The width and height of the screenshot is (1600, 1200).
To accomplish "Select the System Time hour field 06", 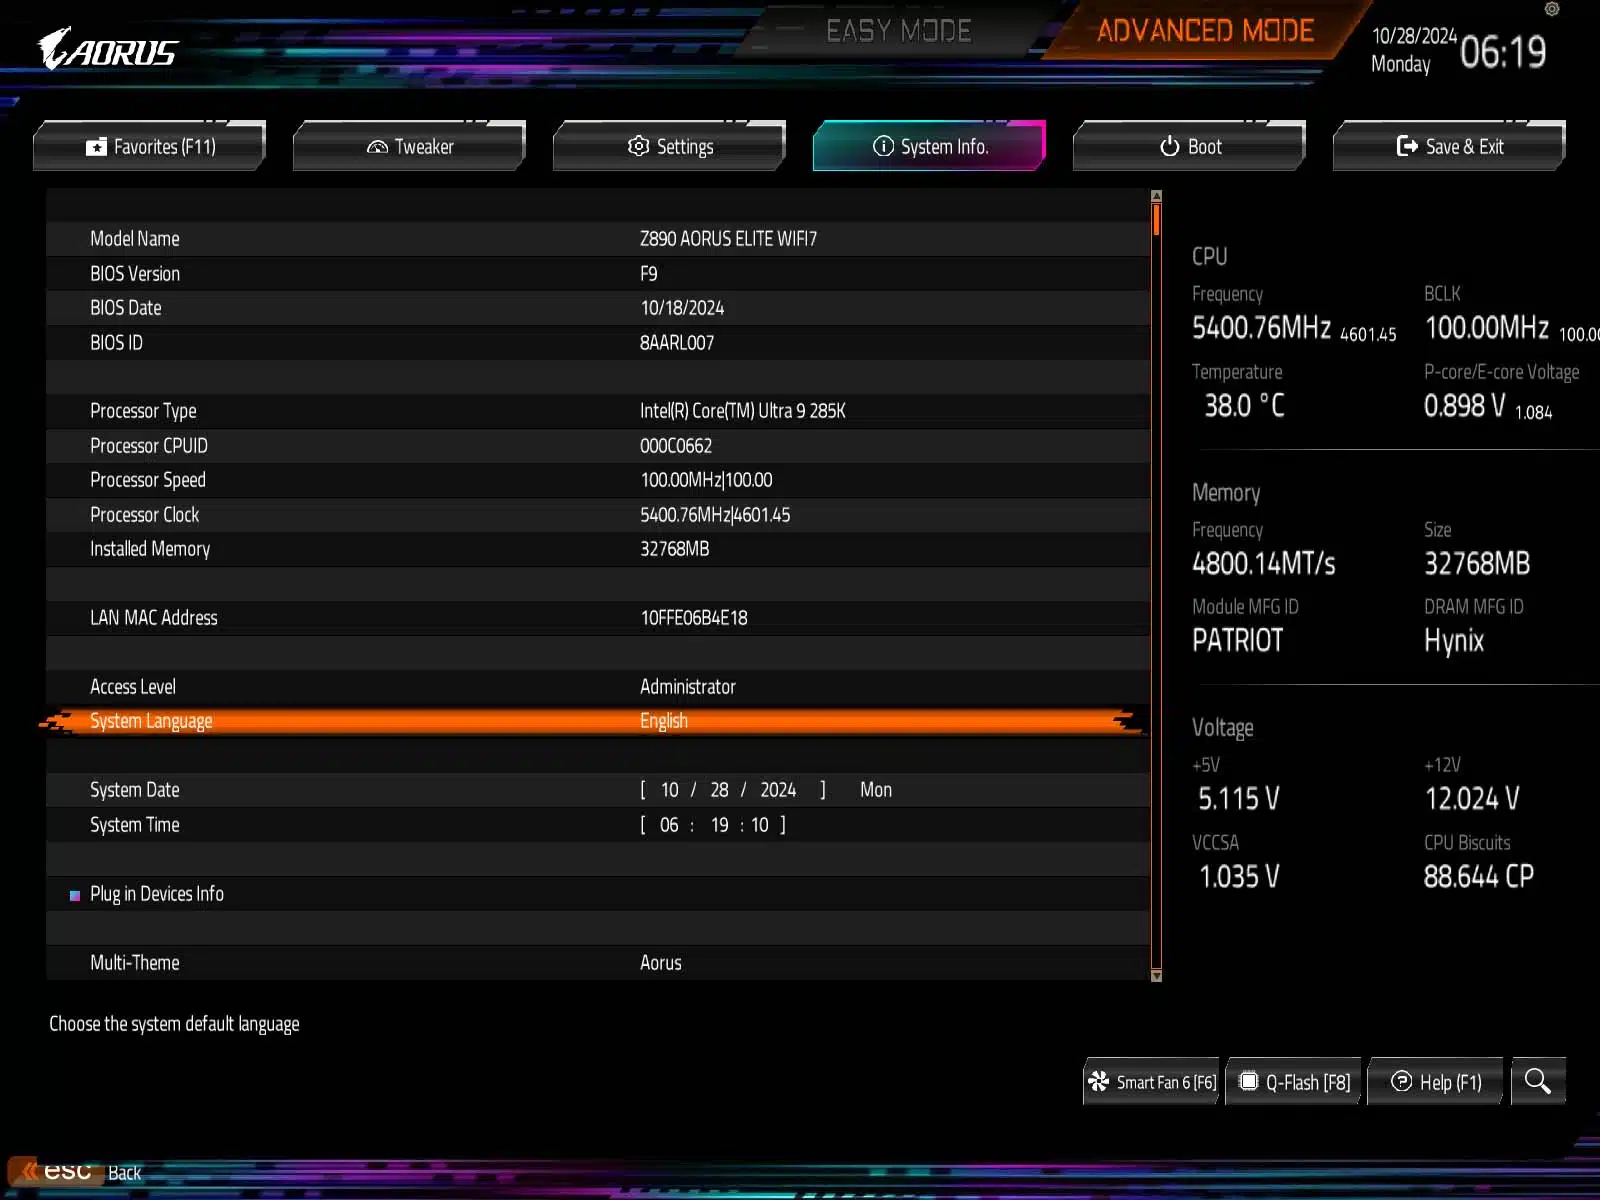I will pyautogui.click(x=669, y=825).
